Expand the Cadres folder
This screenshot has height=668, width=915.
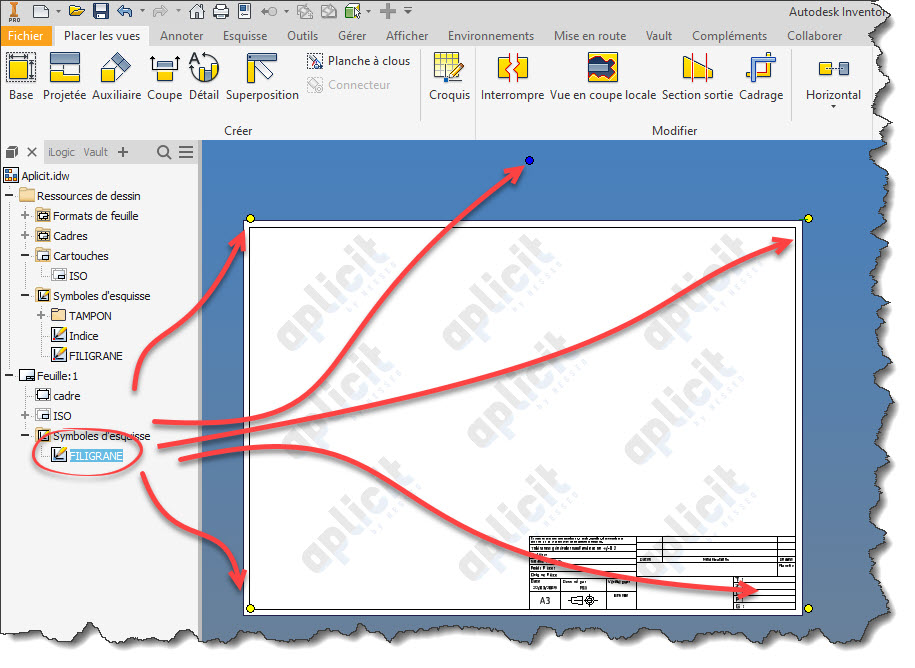25,236
